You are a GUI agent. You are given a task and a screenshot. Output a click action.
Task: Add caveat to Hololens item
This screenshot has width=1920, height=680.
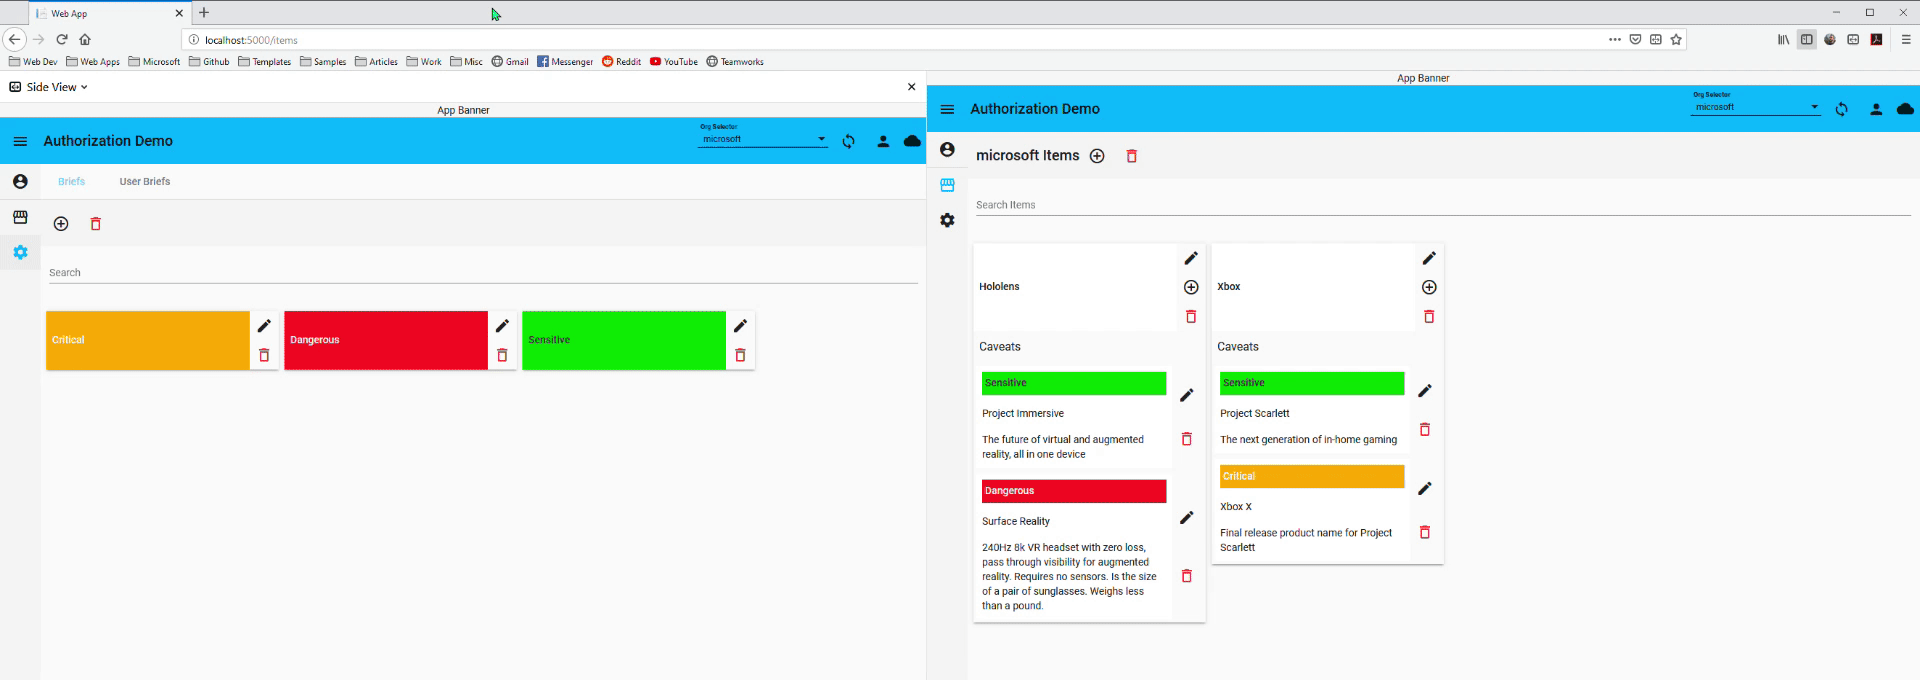click(x=1191, y=287)
